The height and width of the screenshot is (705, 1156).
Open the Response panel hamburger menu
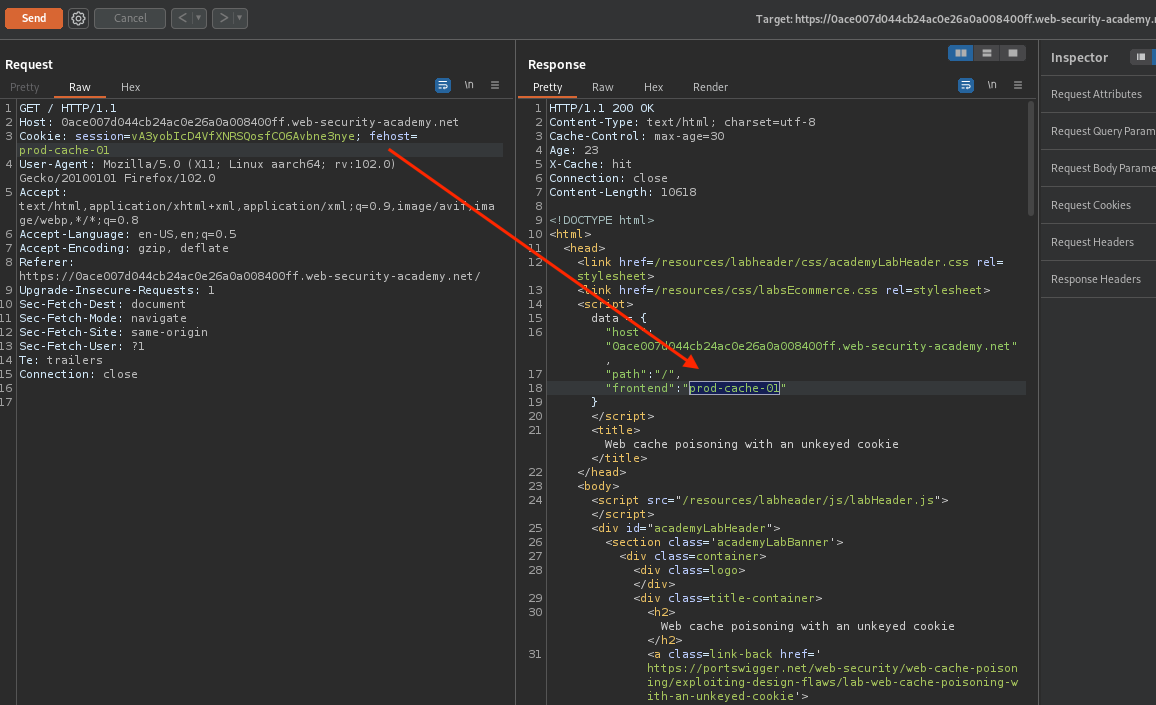(x=1018, y=86)
